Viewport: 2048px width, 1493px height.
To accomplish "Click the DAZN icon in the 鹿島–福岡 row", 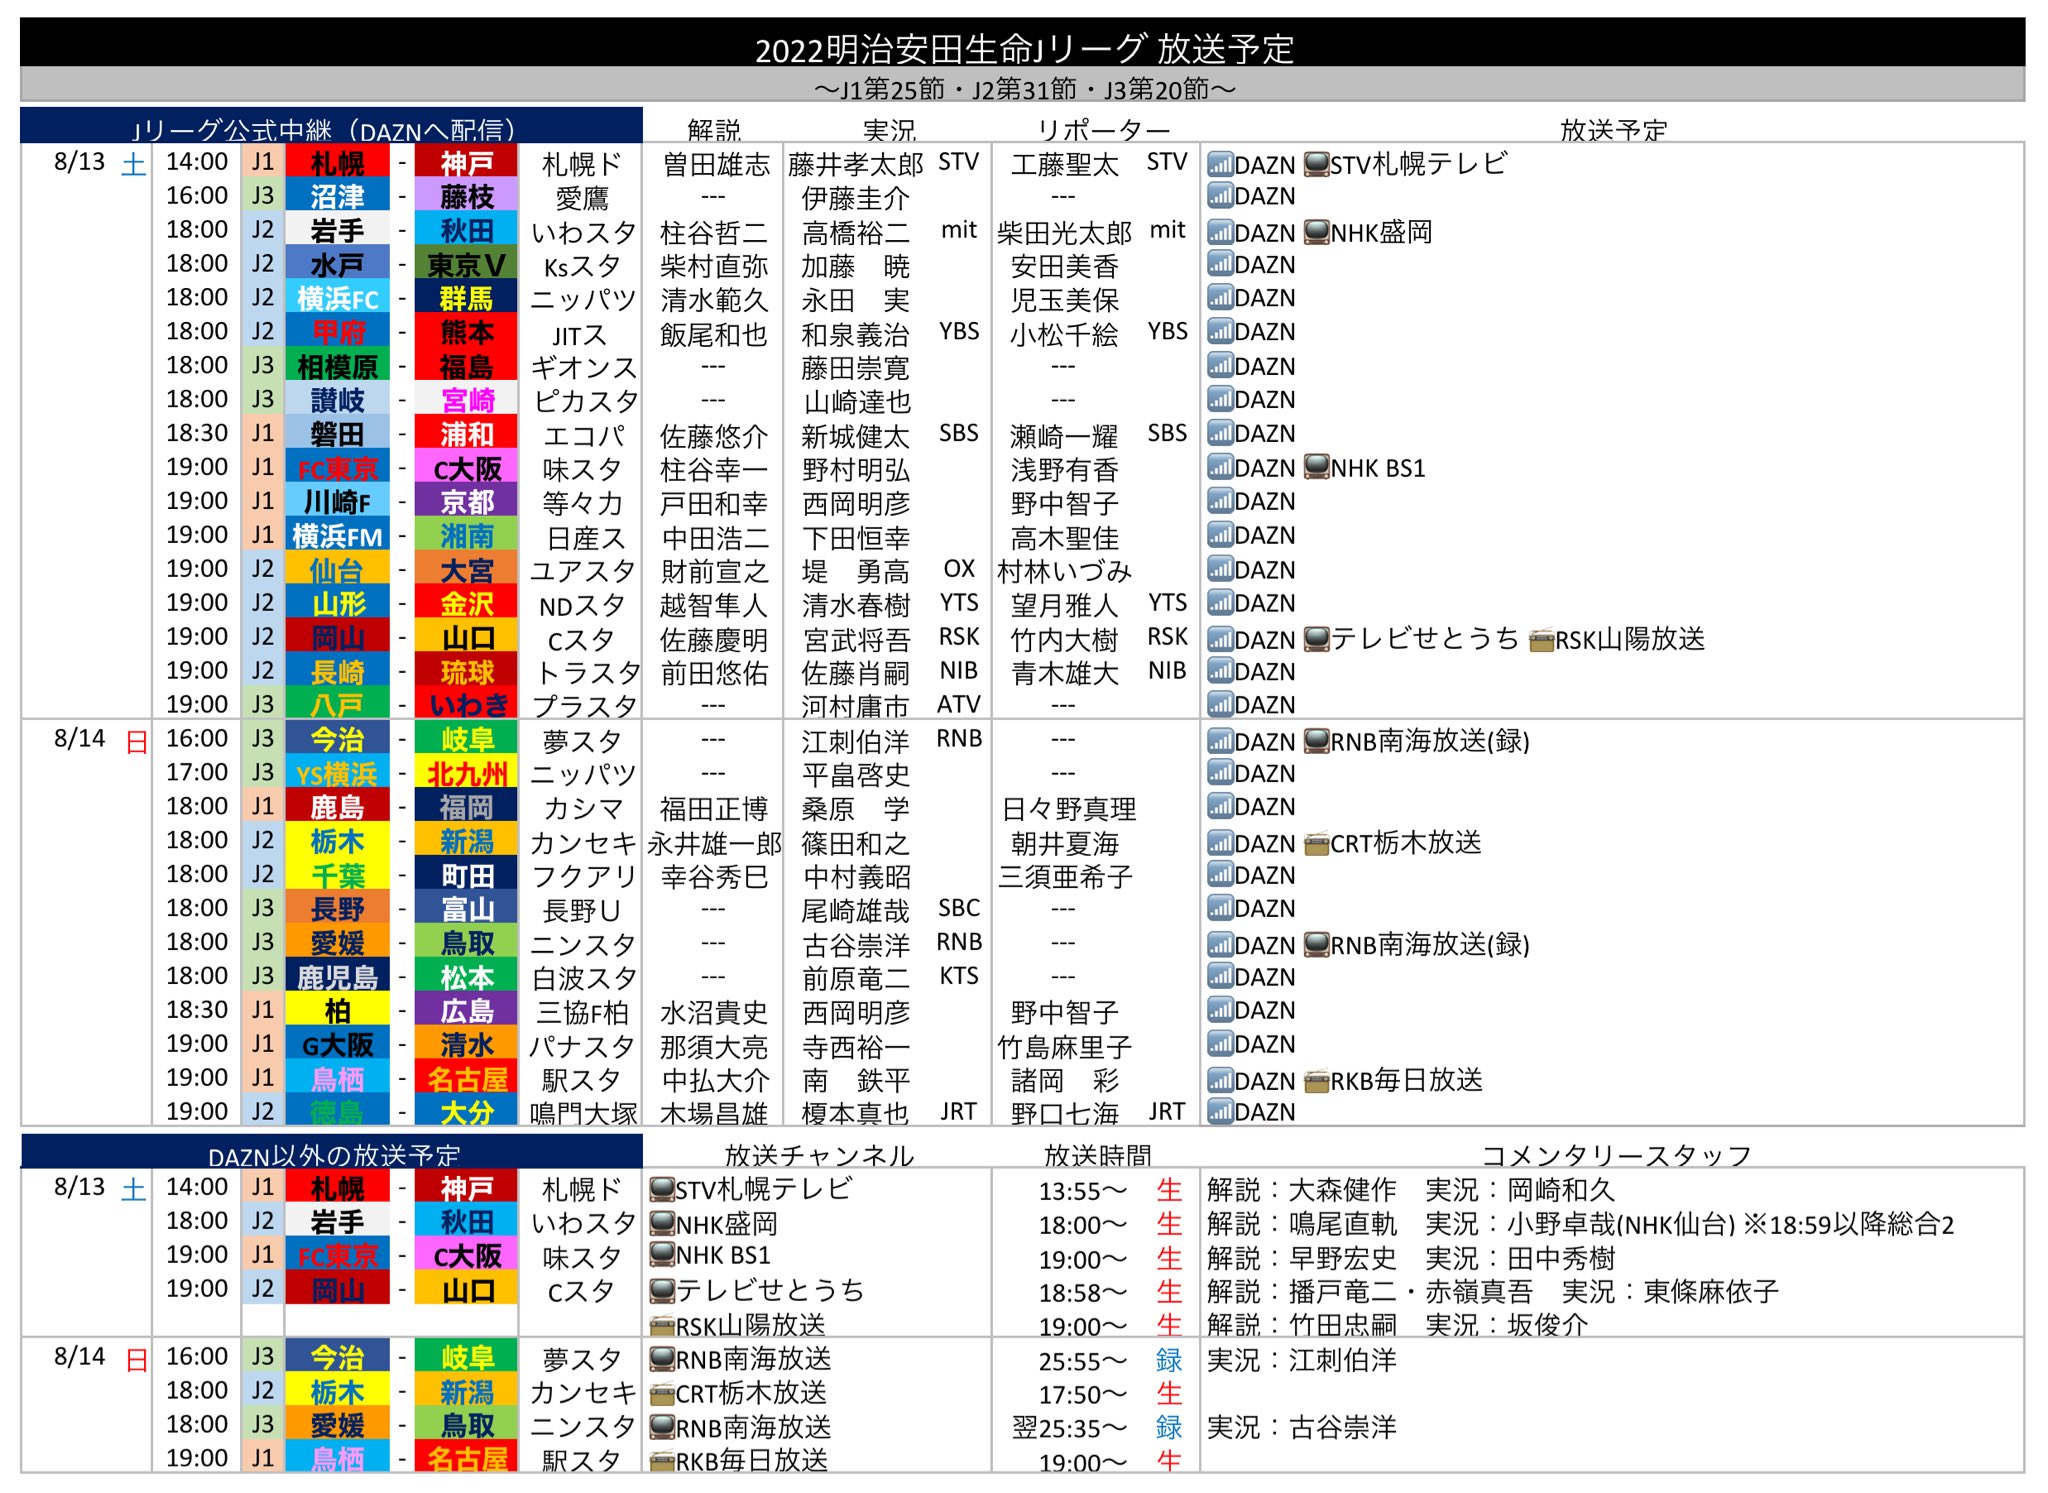I will 1220,807.
